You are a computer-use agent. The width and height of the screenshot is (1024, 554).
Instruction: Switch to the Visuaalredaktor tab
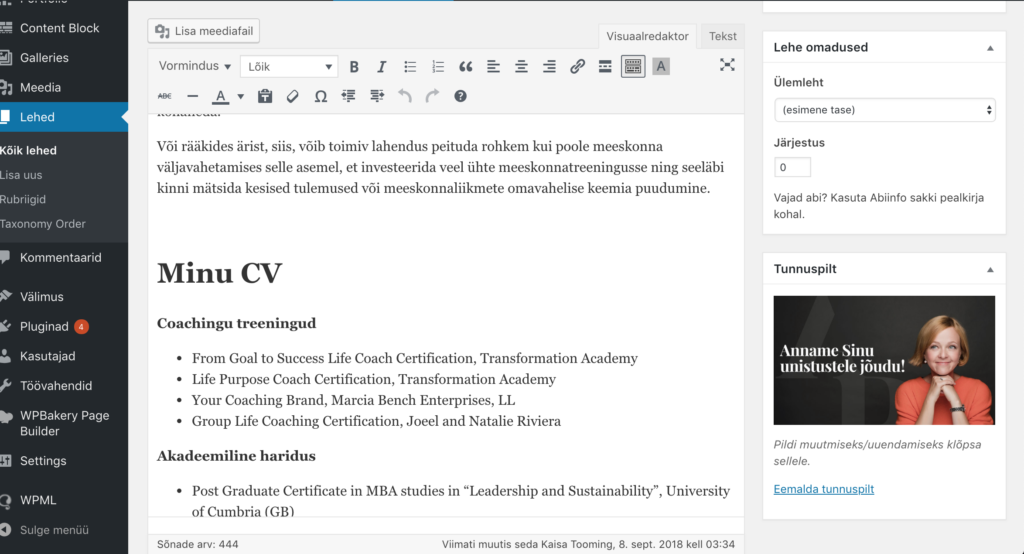pos(647,36)
